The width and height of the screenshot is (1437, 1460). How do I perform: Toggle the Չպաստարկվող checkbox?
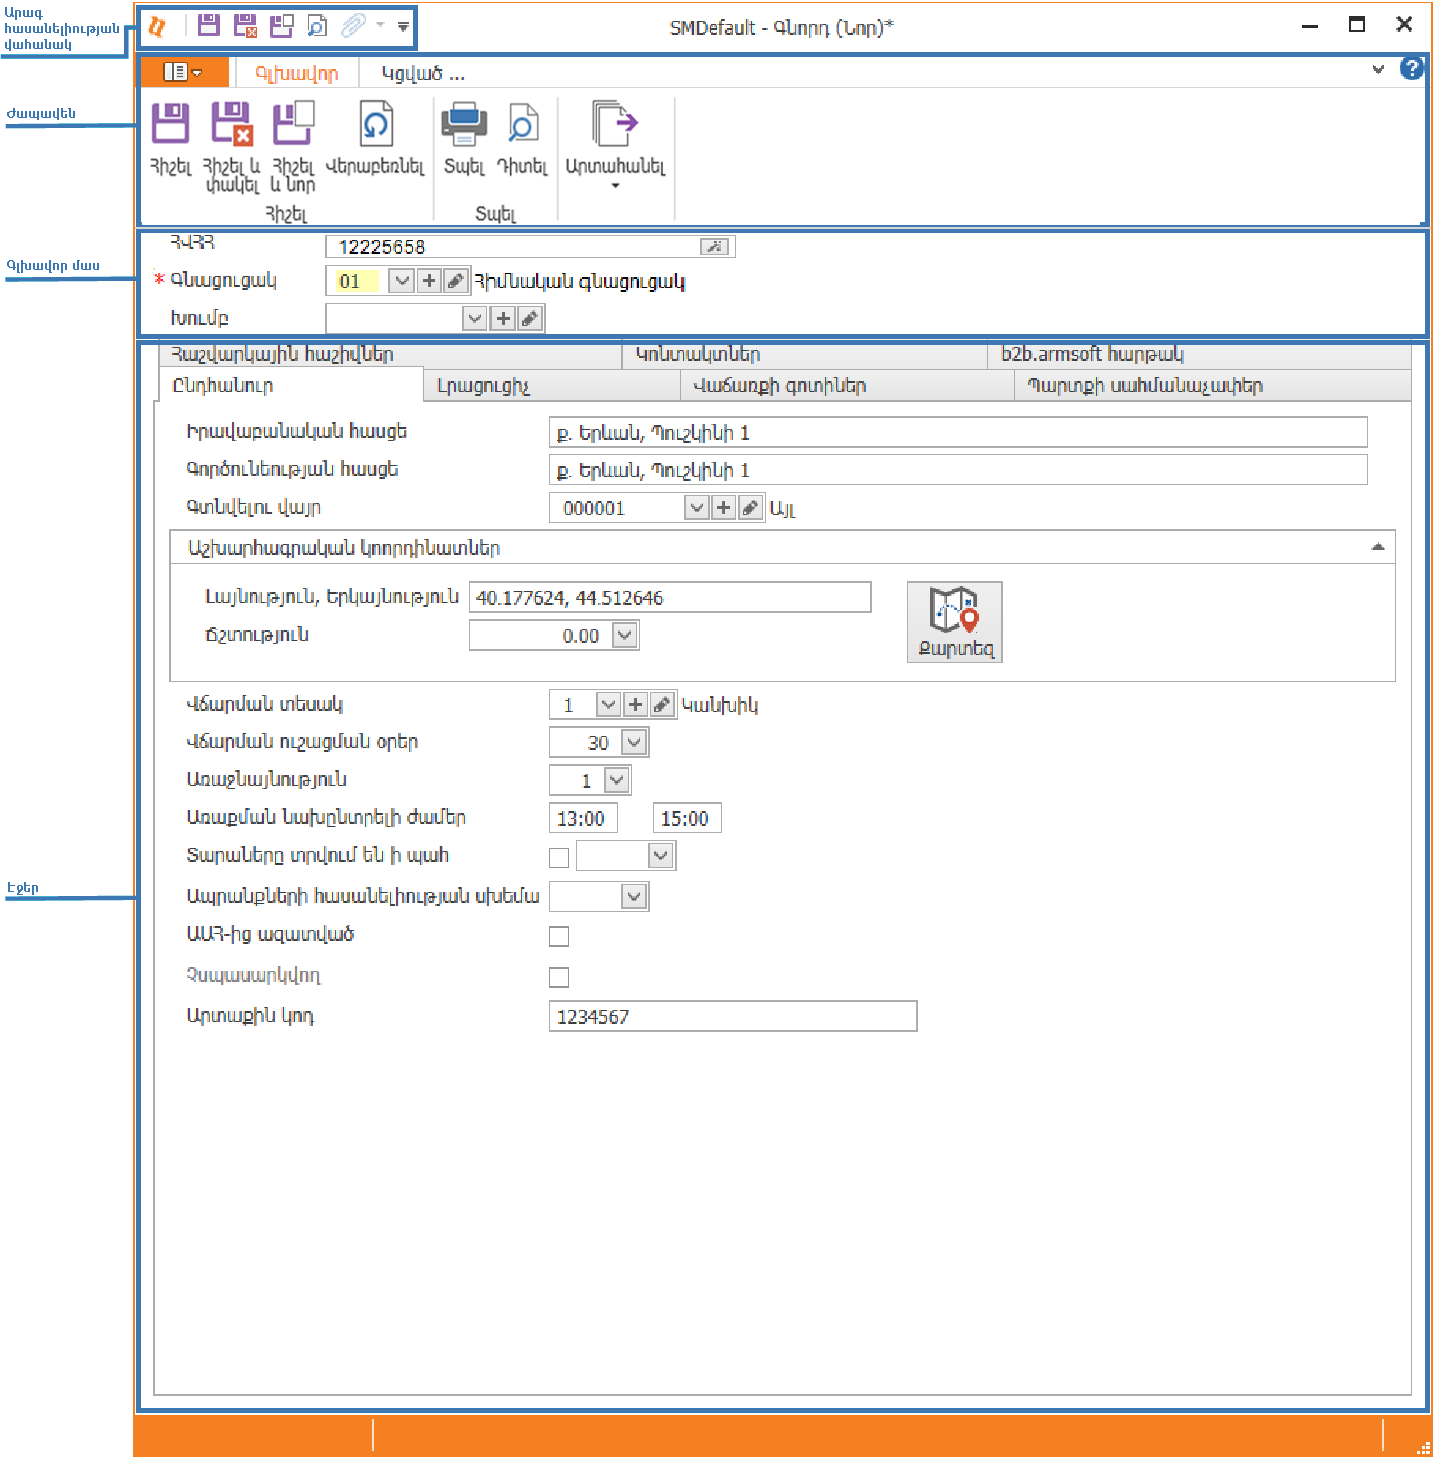click(559, 978)
